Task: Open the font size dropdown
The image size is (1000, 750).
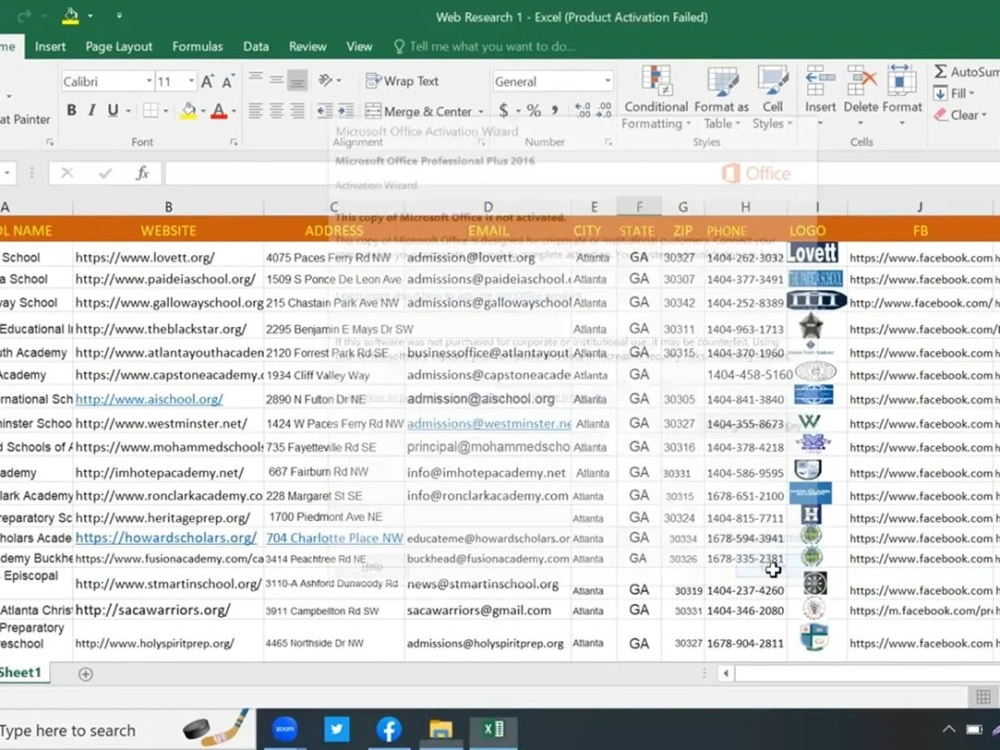Action: tap(191, 81)
